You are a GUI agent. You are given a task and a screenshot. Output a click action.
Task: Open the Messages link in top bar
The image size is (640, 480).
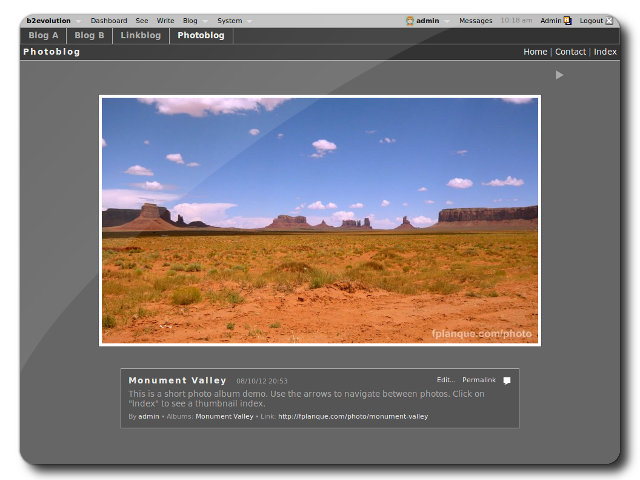click(475, 20)
